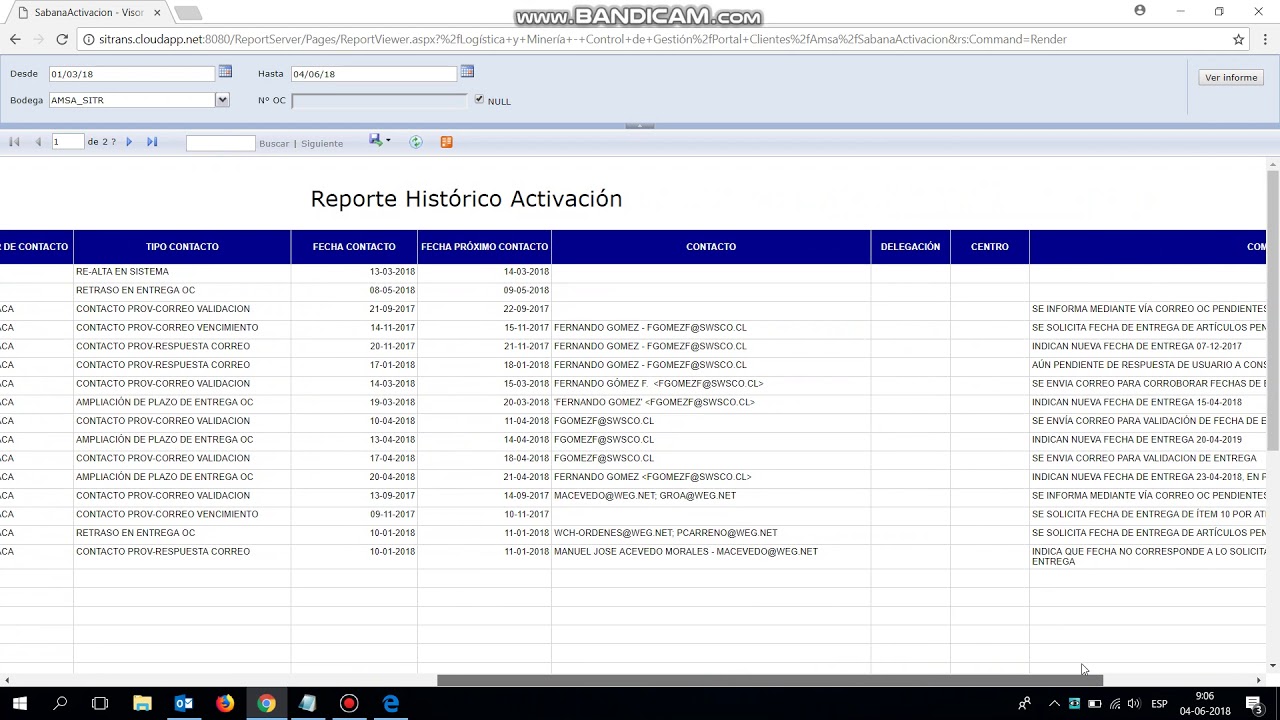The width and height of the screenshot is (1280, 720).
Task: Click the vertical scrollbar thumb
Action: (x=1272, y=310)
